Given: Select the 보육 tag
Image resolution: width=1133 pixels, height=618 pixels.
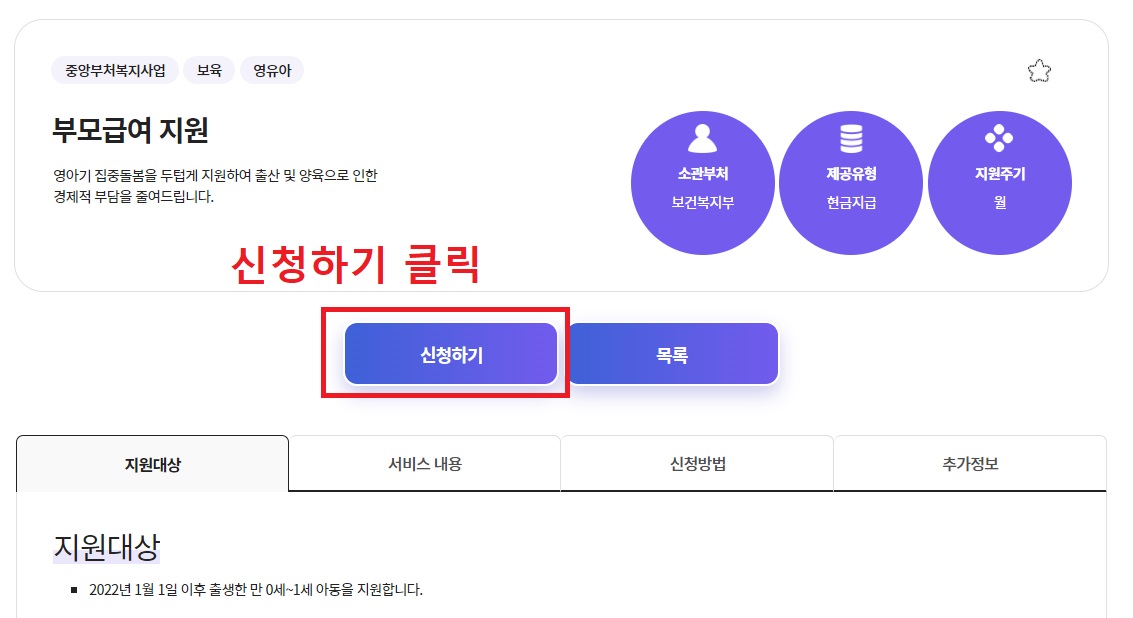Looking at the screenshot, I should coord(208,70).
